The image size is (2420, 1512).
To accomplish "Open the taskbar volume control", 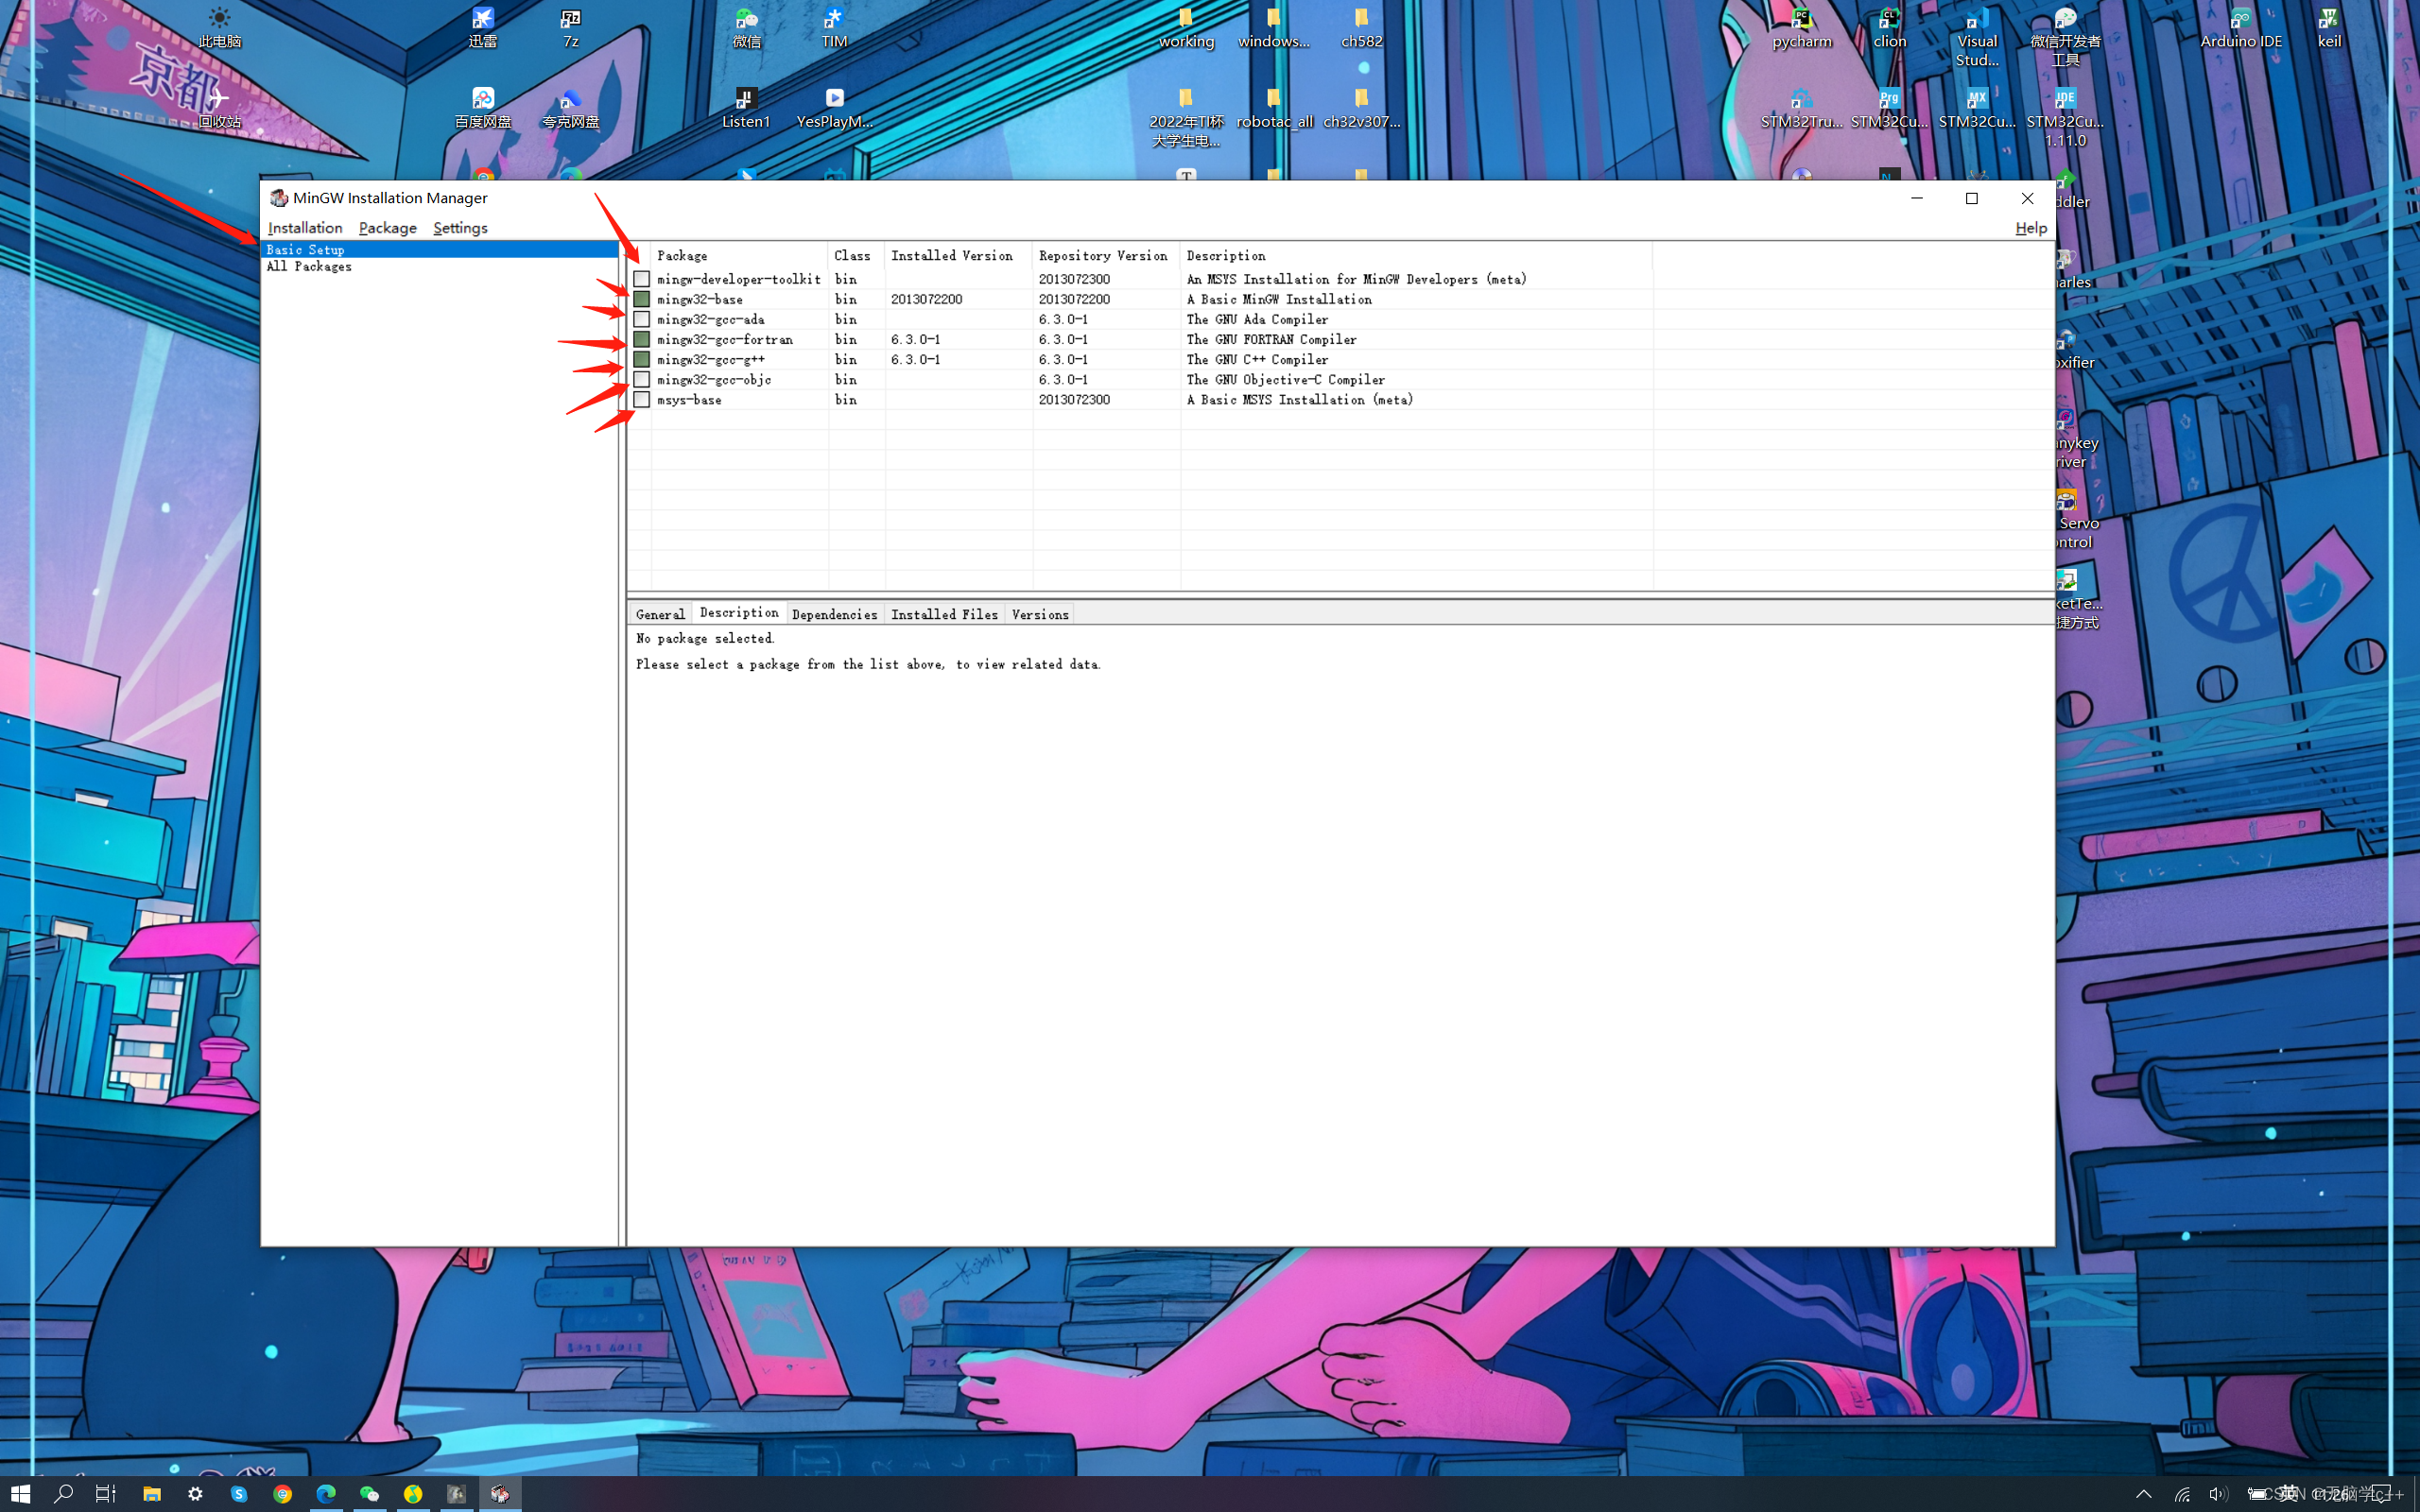I will 2217,1494.
